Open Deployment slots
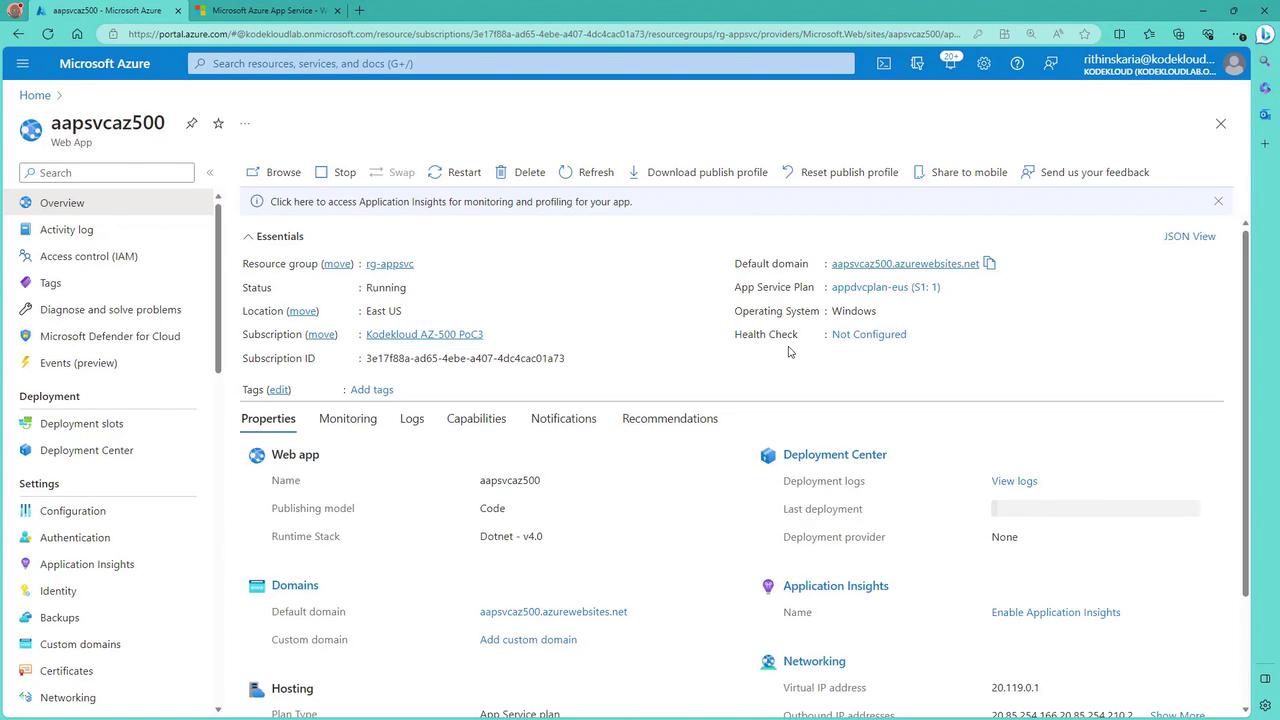Viewport: 1280px width, 720px height. pos(108,423)
